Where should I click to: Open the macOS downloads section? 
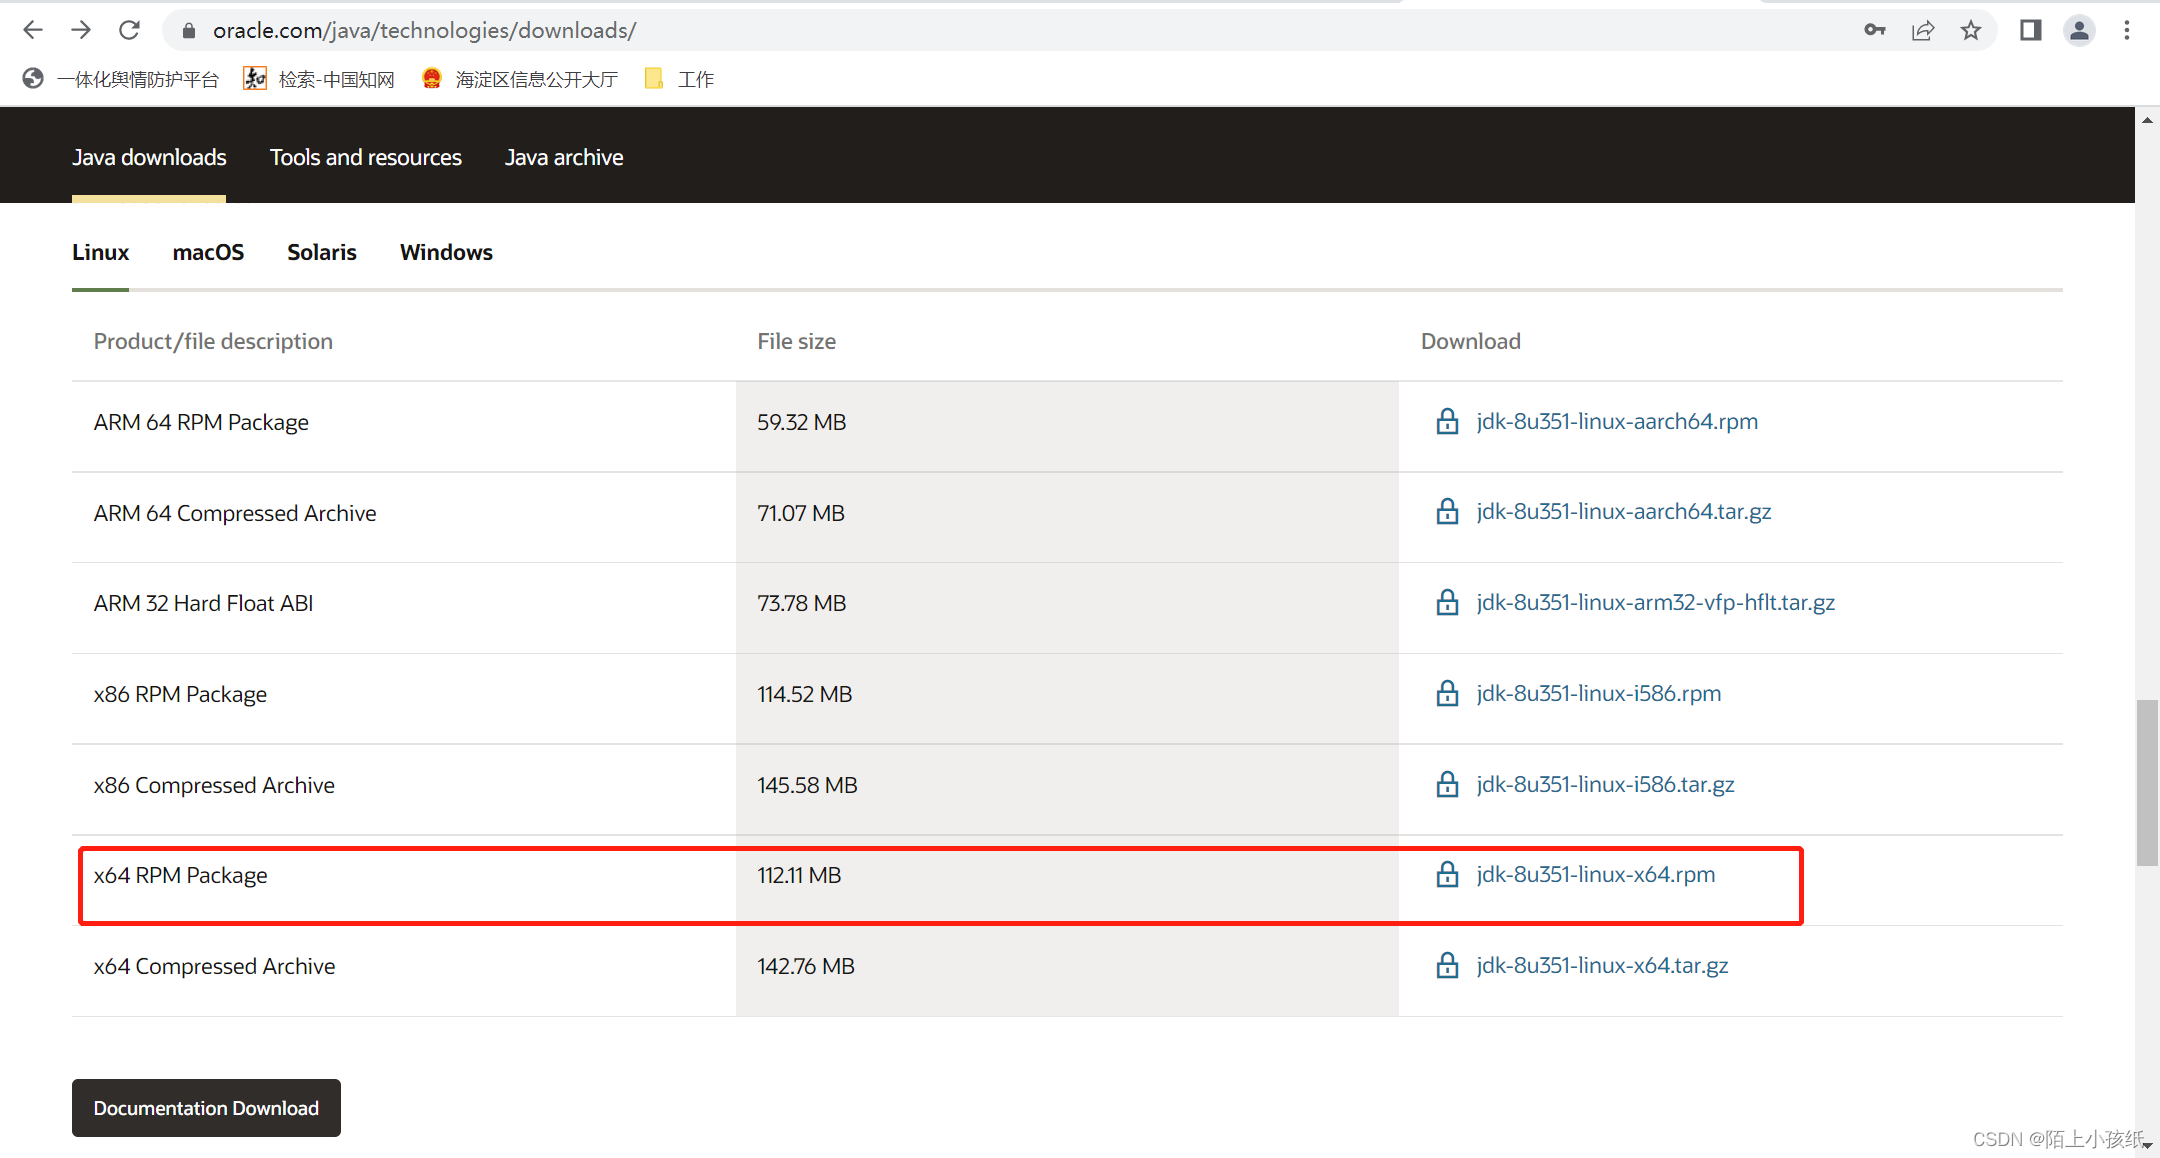[207, 251]
